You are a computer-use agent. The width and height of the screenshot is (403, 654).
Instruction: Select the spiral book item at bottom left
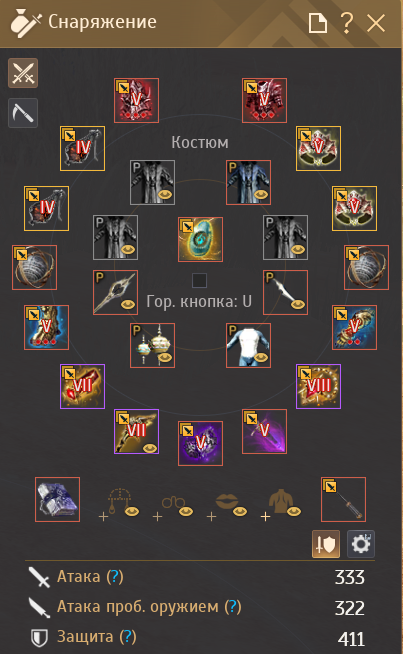click(58, 499)
